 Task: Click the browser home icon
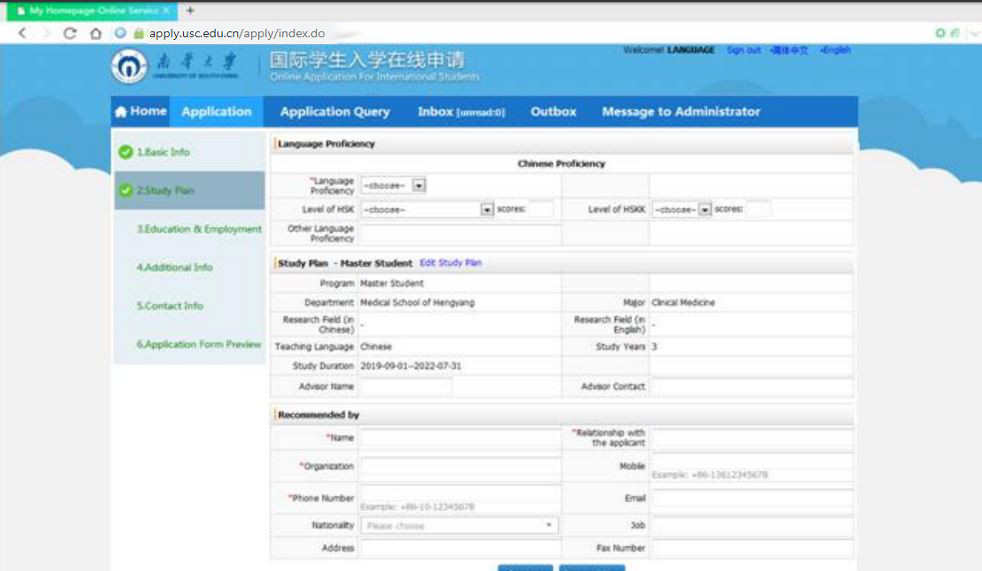[x=96, y=33]
